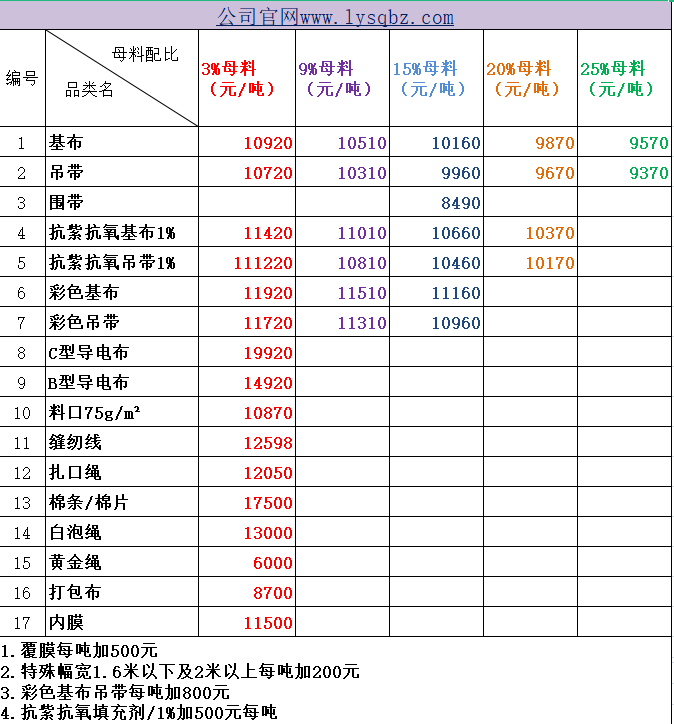Select the 10660 price cell
The height and width of the screenshot is (724, 674).
pos(437,232)
